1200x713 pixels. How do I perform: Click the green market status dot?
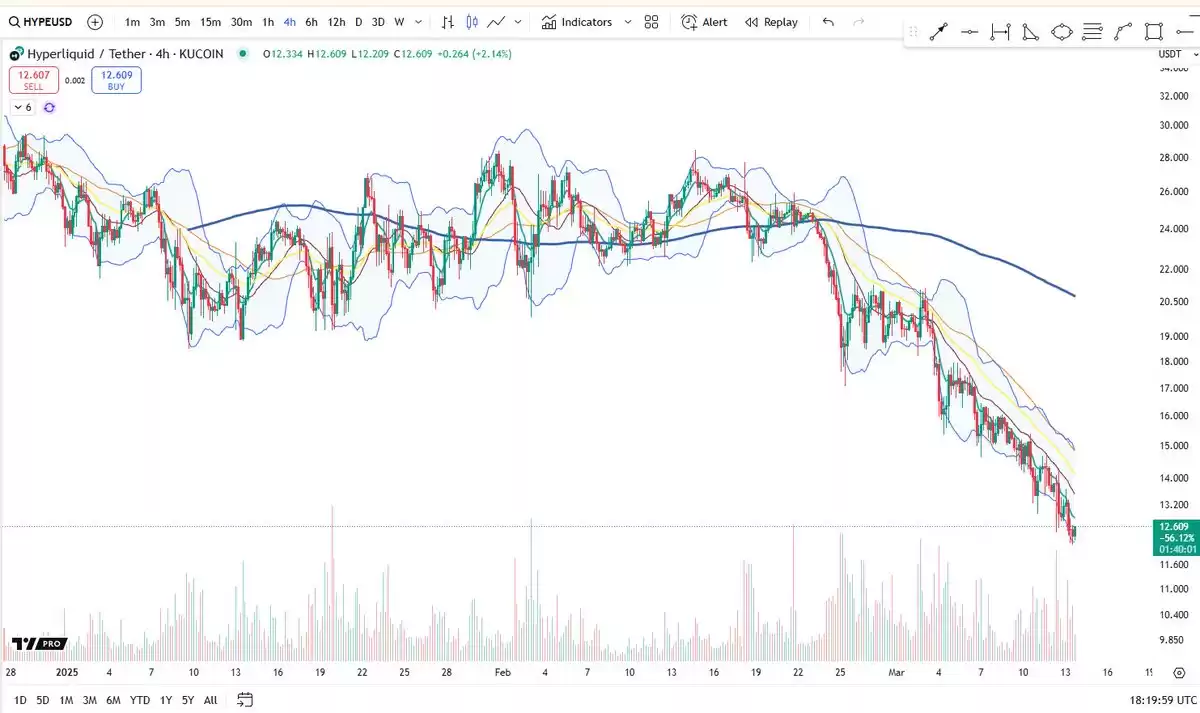coord(243,54)
